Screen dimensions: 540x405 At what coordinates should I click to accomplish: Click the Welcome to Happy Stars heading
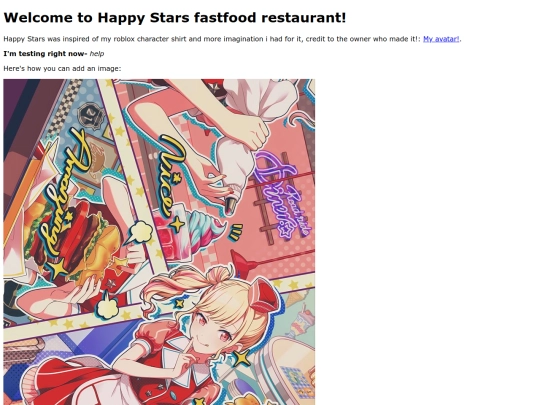pyautogui.click(x=175, y=18)
